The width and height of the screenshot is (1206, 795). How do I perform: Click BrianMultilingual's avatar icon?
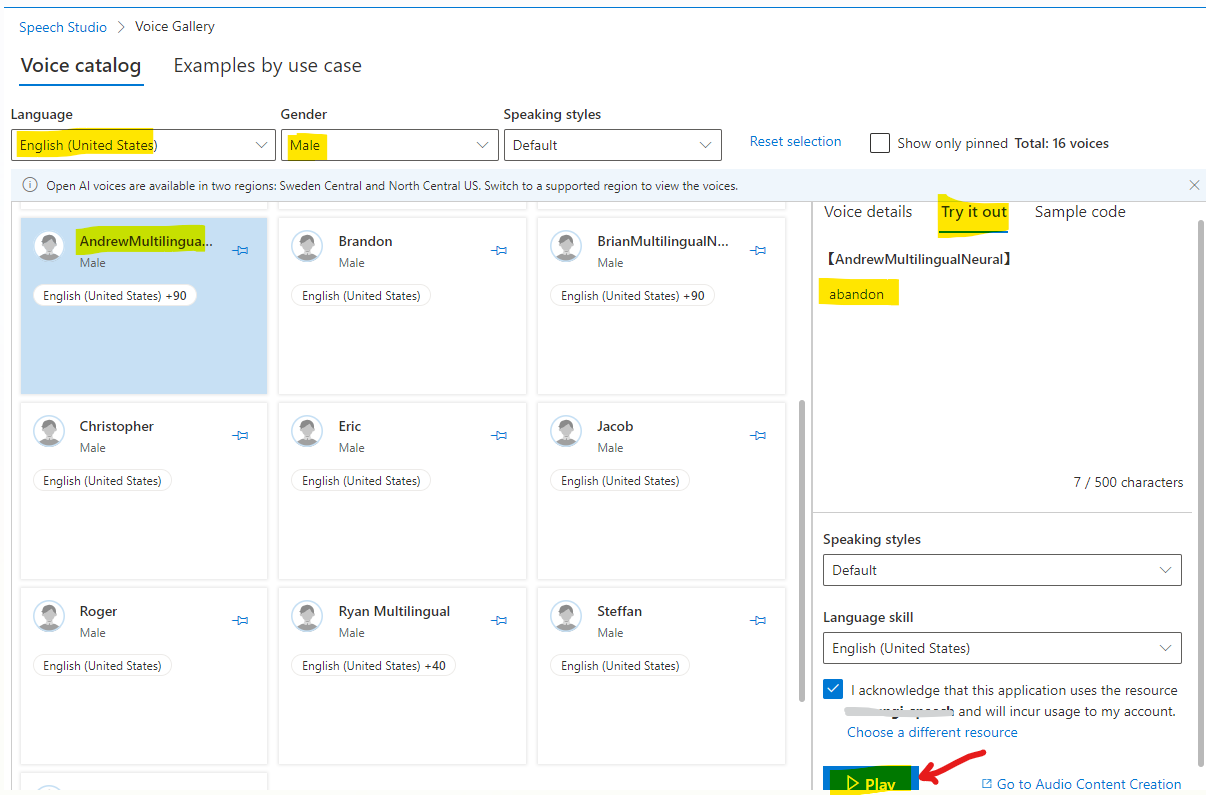click(567, 246)
